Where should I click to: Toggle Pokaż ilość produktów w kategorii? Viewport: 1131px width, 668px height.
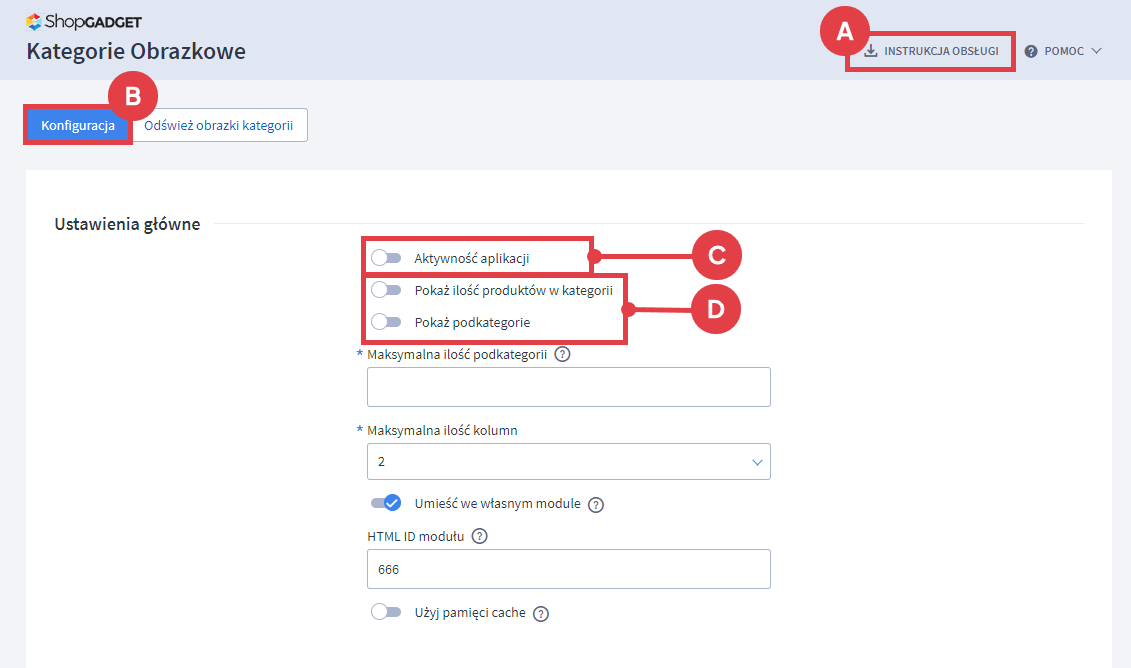[385, 290]
